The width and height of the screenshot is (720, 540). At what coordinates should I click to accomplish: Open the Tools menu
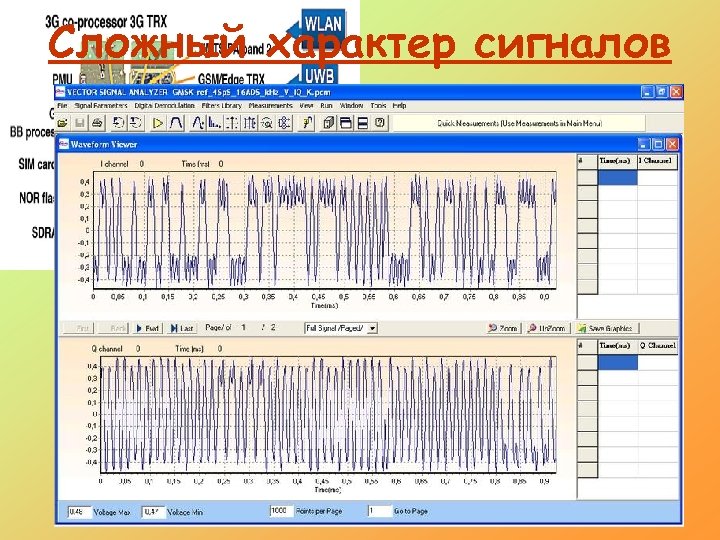coord(378,106)
